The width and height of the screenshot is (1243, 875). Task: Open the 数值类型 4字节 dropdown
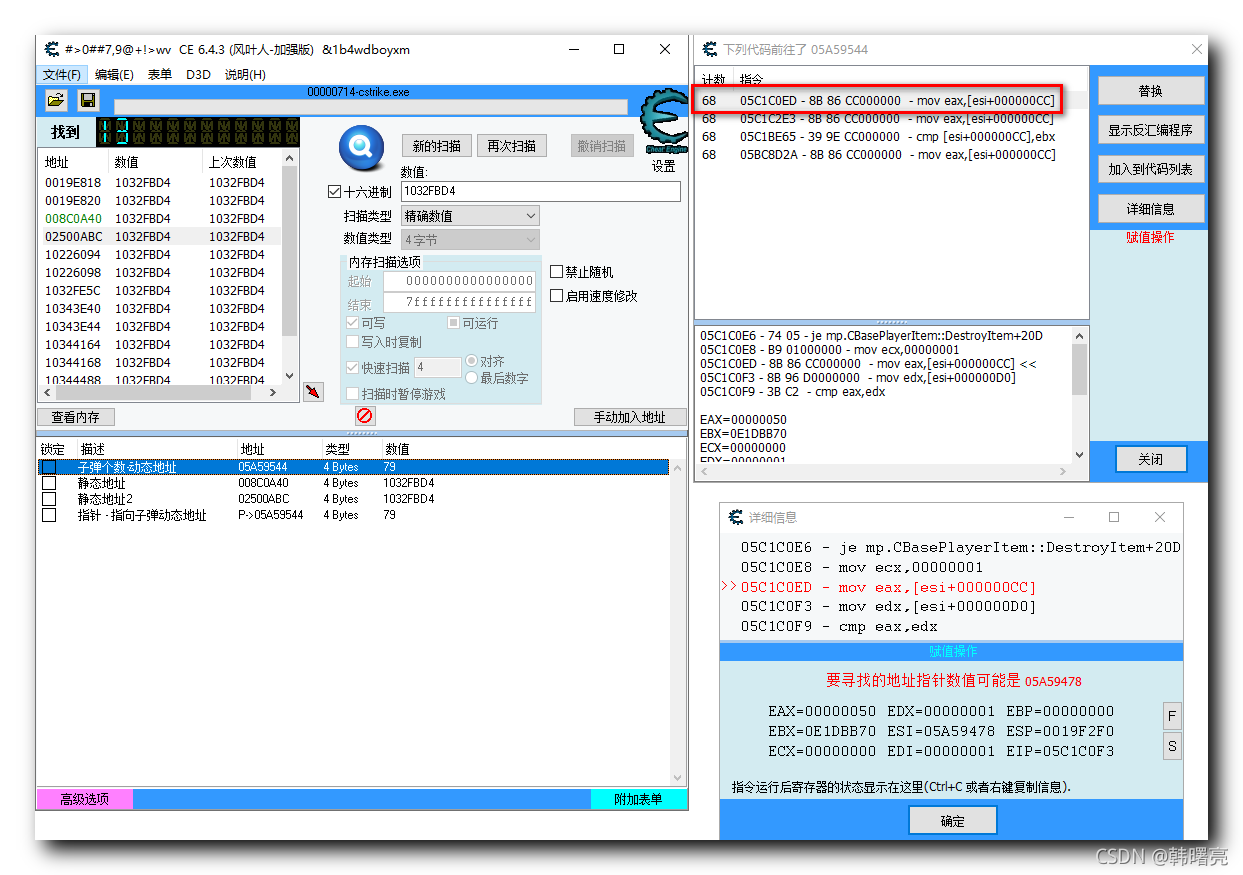coord(470,240)
